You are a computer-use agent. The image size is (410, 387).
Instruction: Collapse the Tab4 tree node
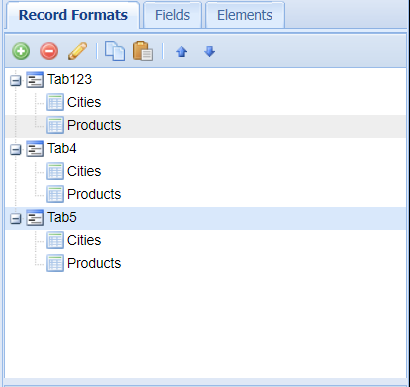[16, 149]
